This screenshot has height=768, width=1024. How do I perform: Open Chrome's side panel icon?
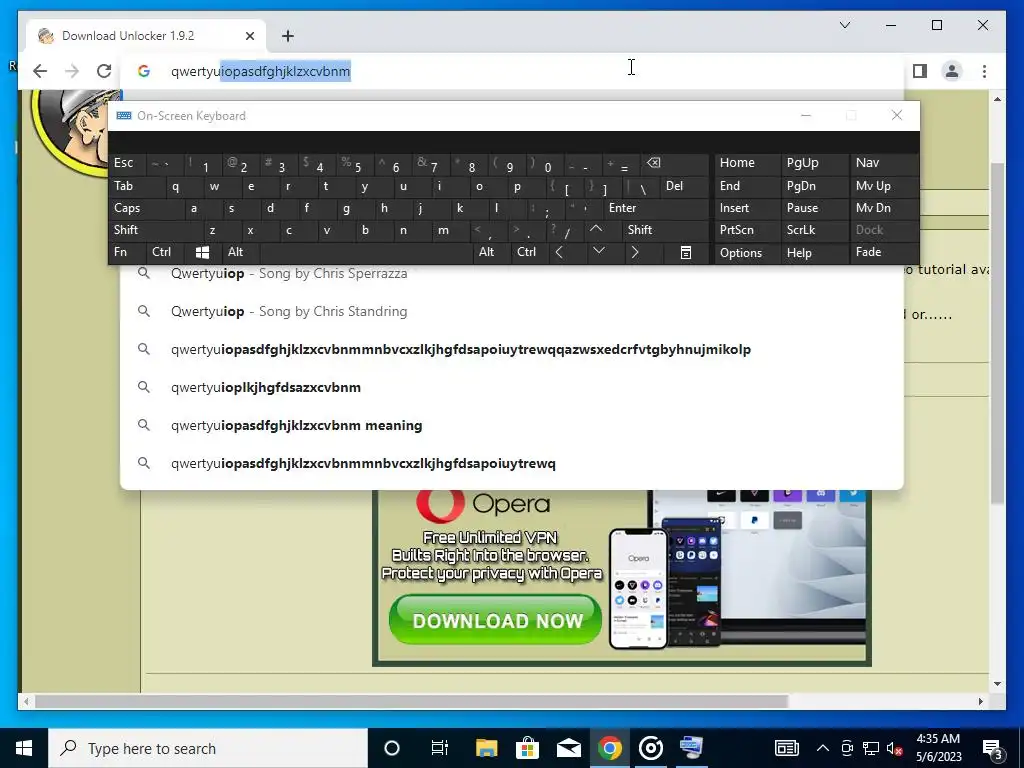point(920,71)
